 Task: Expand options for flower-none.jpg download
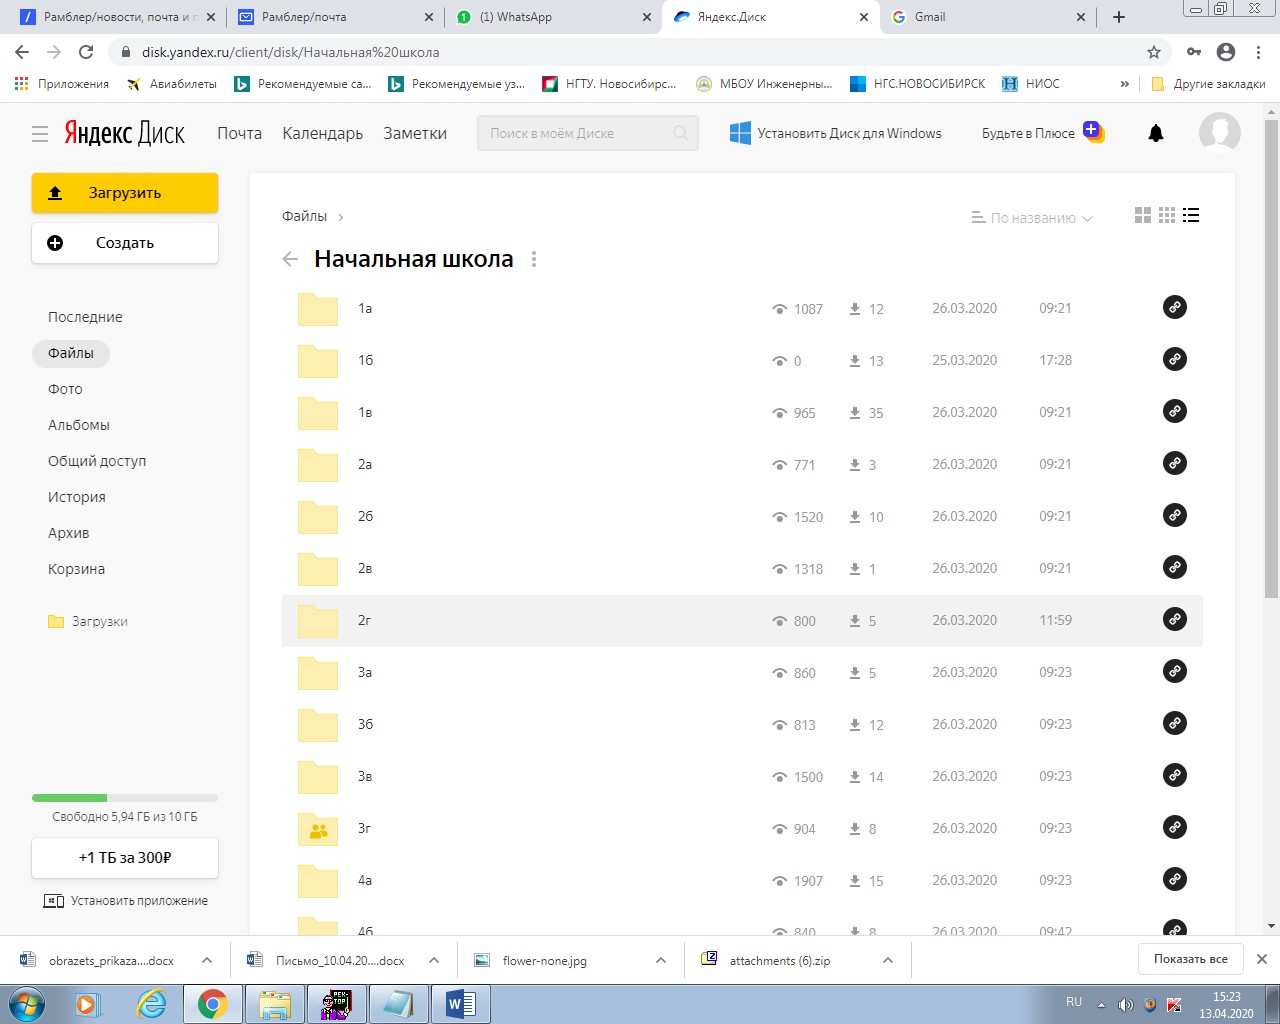point(661,960)
